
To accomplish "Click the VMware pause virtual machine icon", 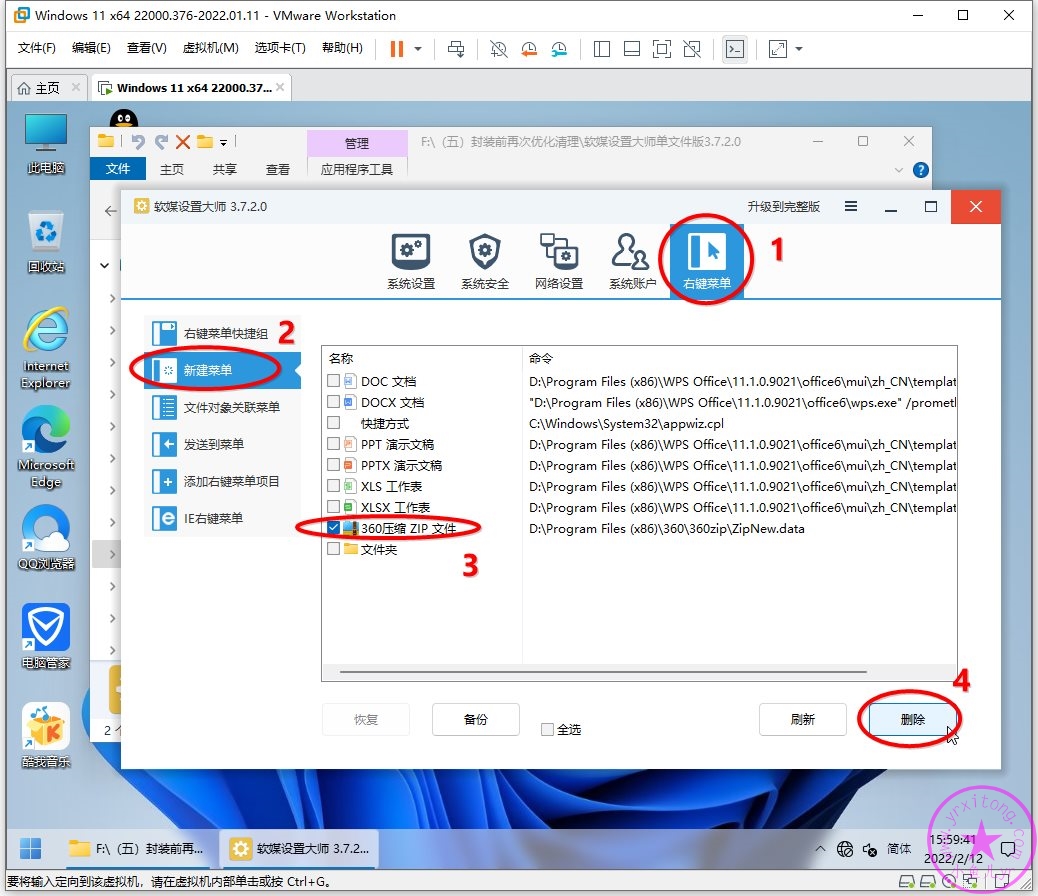I will (x=397, y=48).
